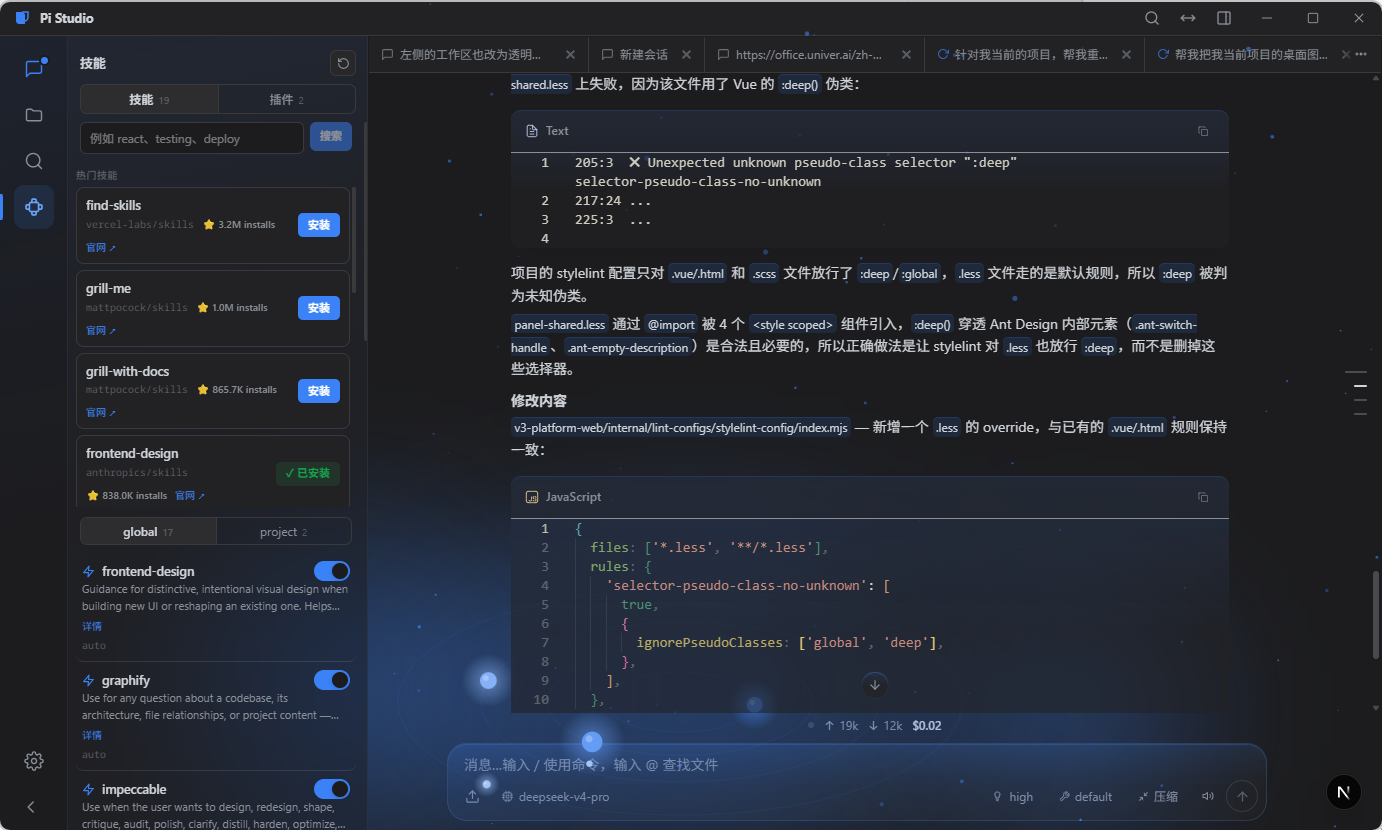Open the search sidebar icon
The height and width of the screenshot is (830, 1382).
(x=34, y=161)
